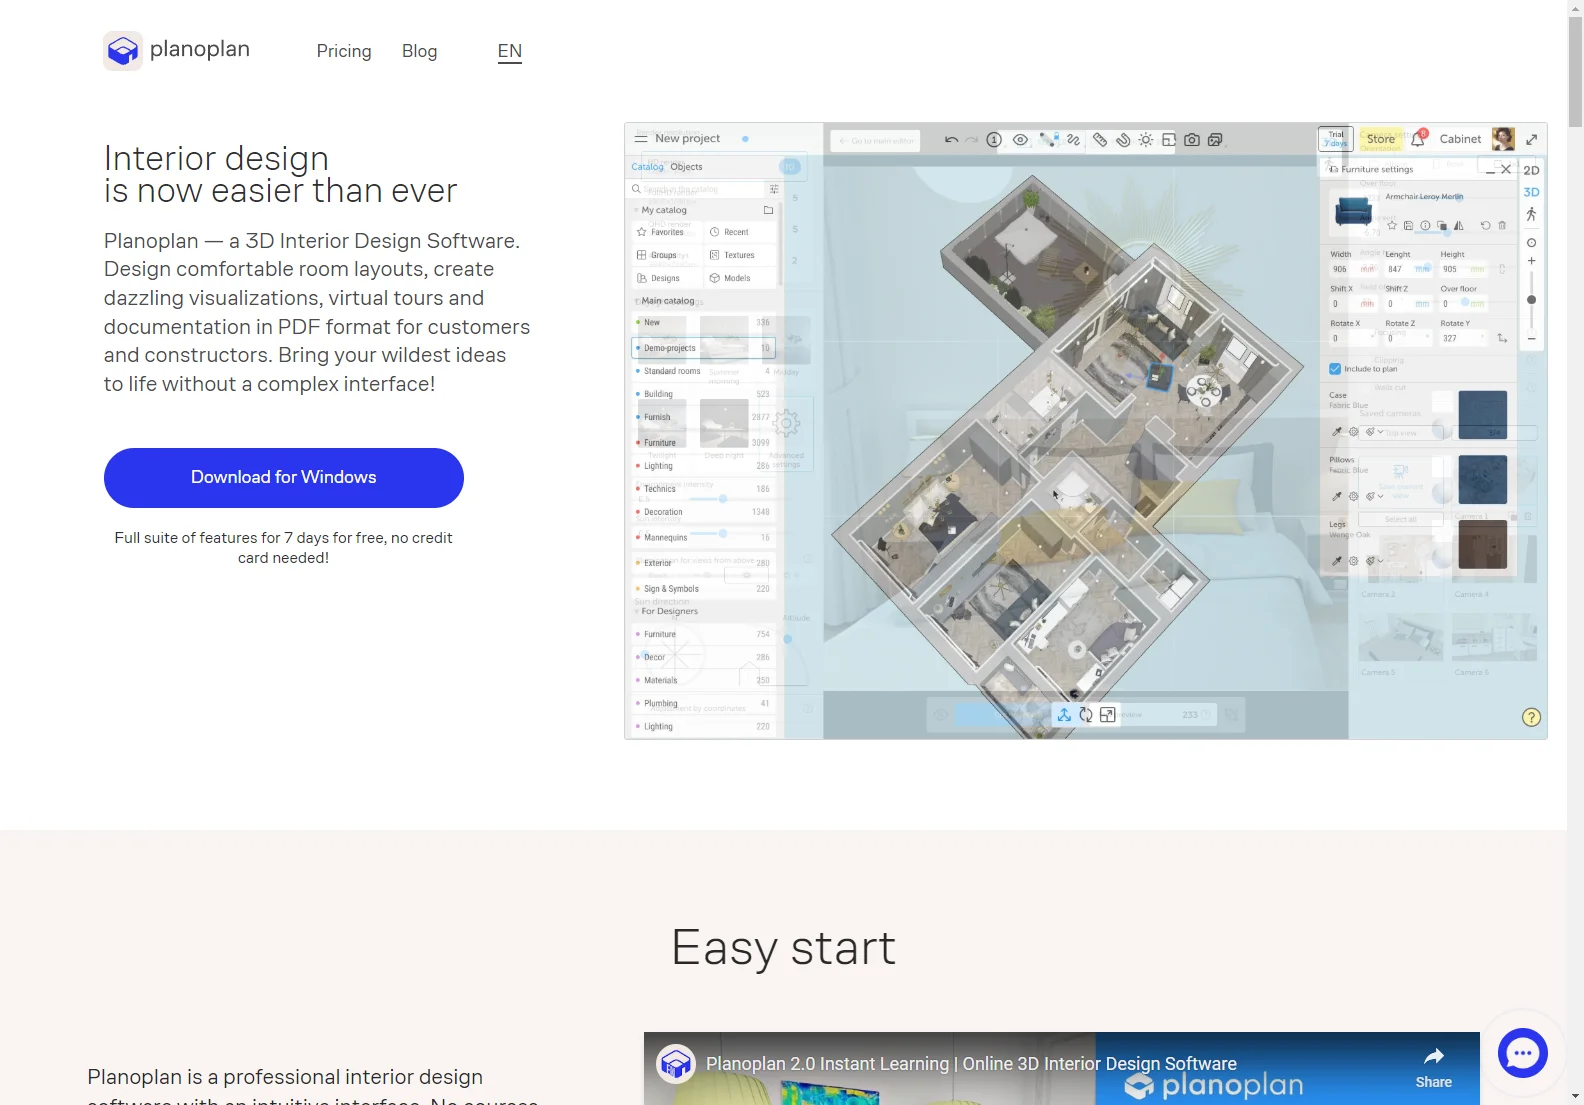The width and height of the screenshot is (1584, 1105).
Task: Open Textures in My catalog
Action: pyautogui.click(x=740, y=255)
